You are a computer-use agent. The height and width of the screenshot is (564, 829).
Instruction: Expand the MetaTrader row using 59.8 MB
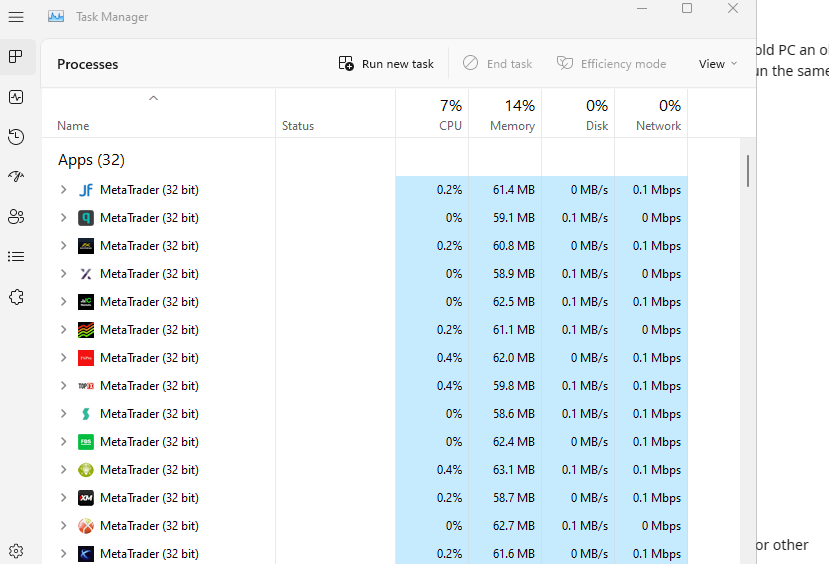[63, 386]
